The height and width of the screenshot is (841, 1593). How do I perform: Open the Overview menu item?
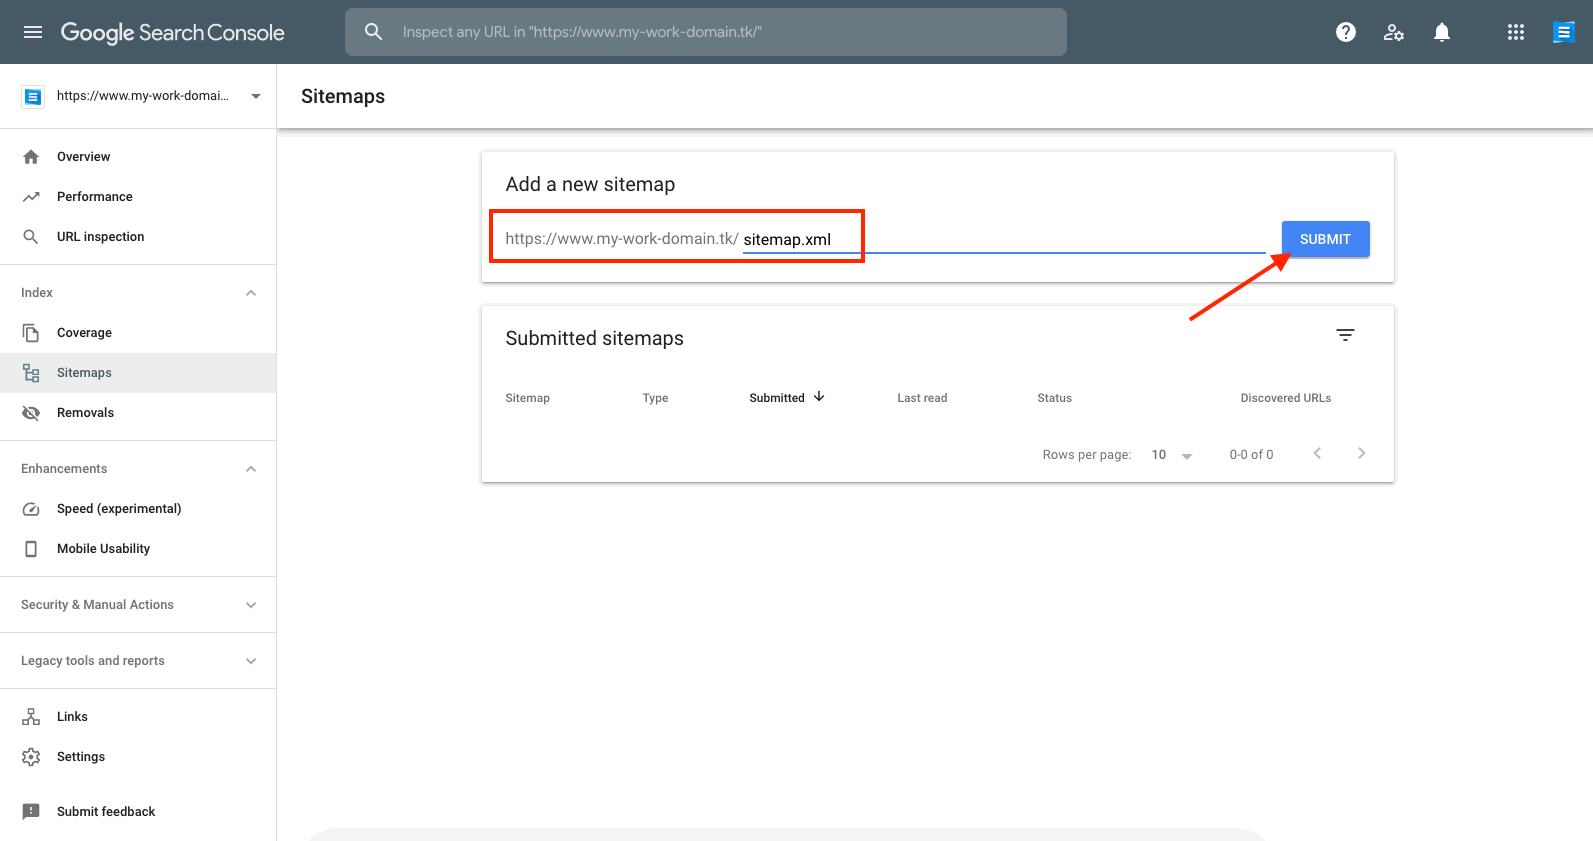coord(138,157)
